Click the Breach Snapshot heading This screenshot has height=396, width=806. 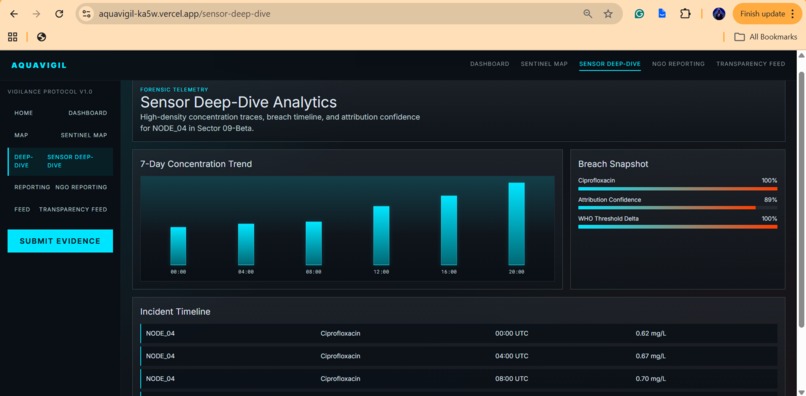point(613,164)
